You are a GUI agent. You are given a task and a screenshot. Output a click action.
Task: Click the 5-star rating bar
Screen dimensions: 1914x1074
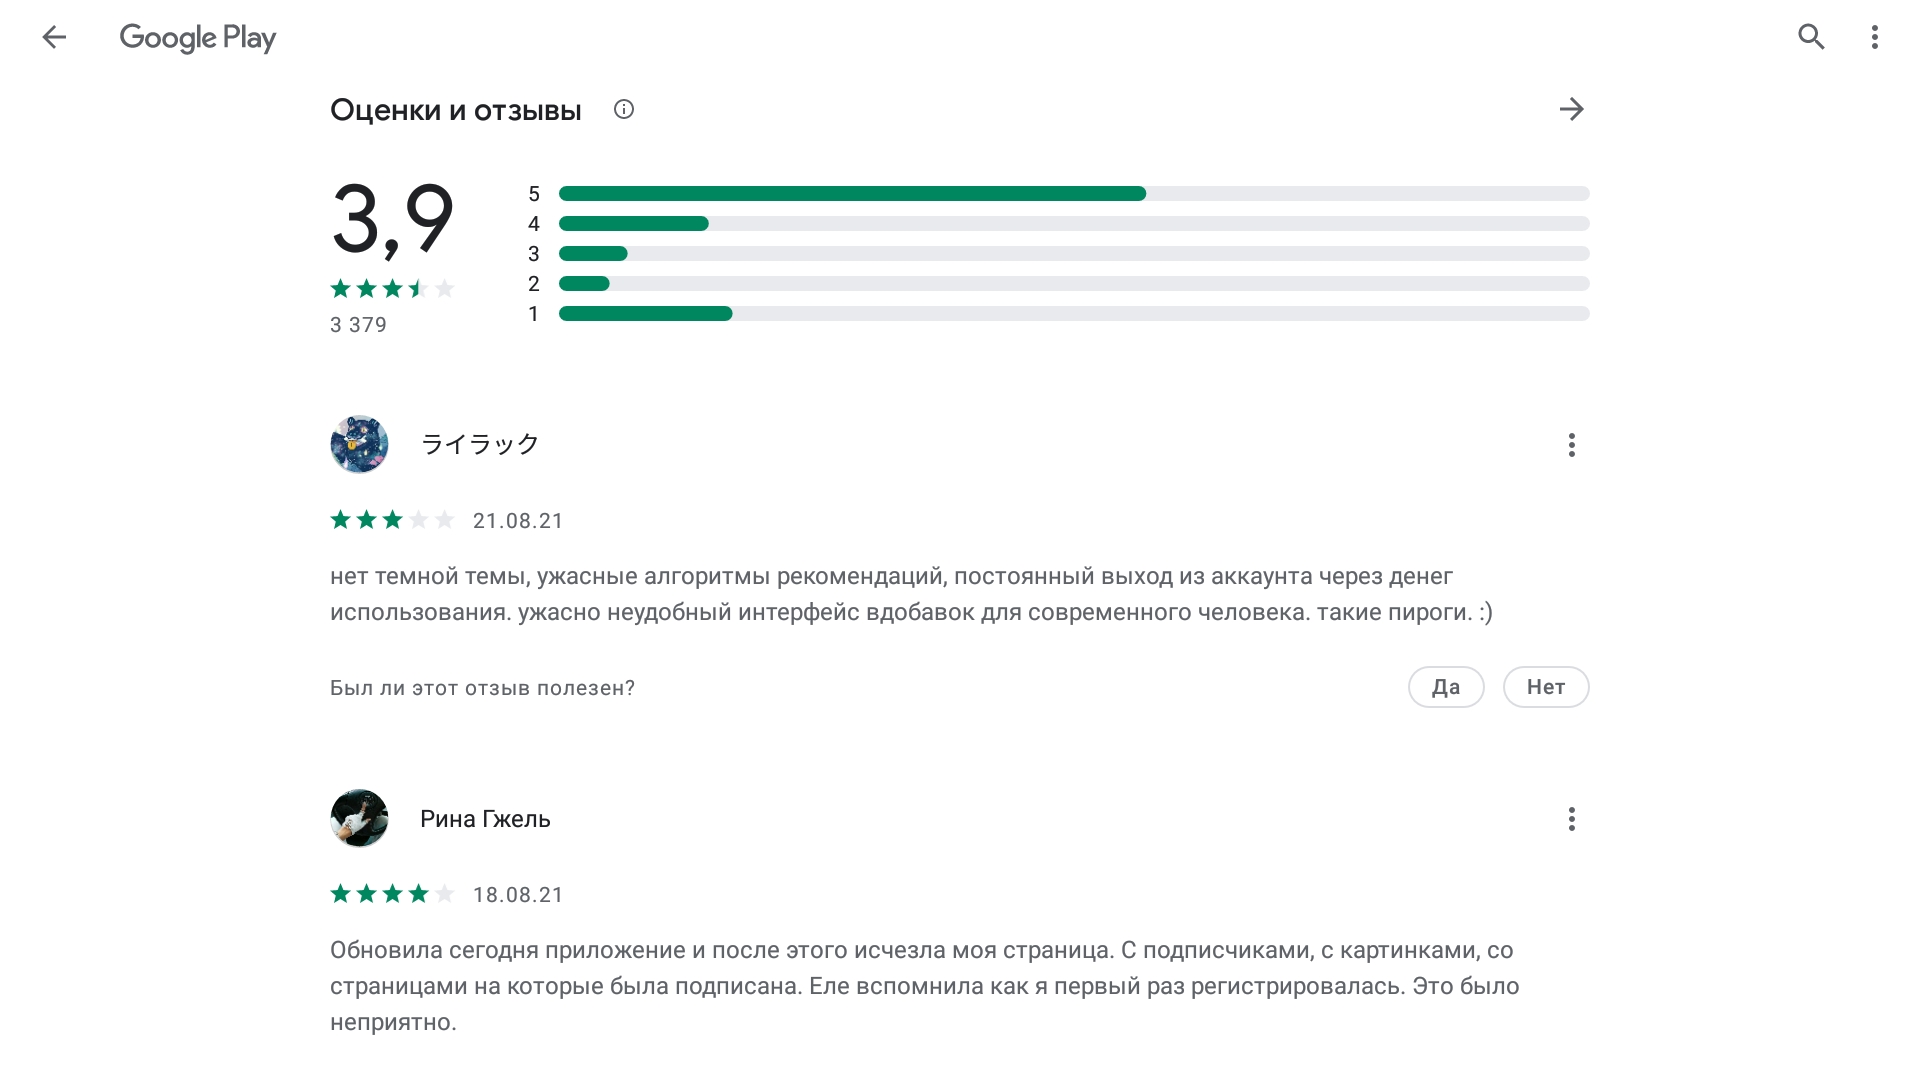coord(1074,193)
